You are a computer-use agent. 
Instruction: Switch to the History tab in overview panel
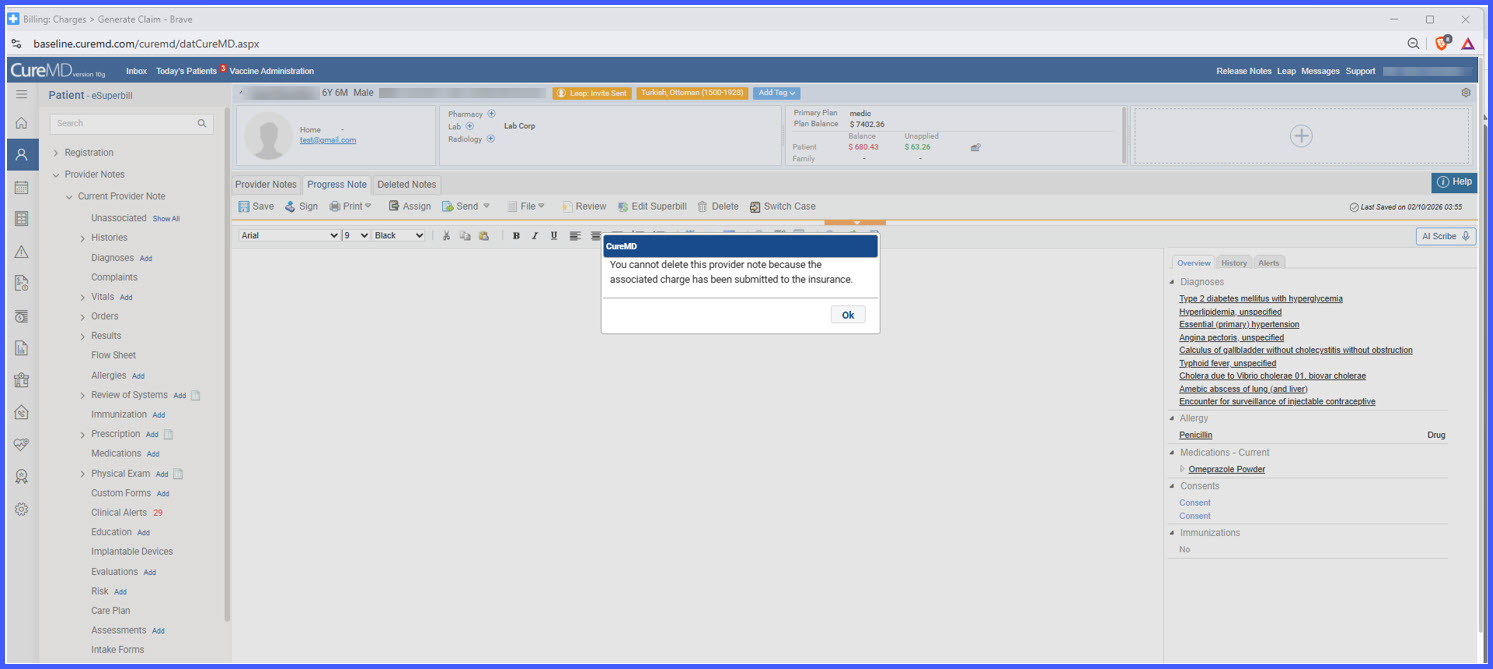click(x=1234, y=263)
